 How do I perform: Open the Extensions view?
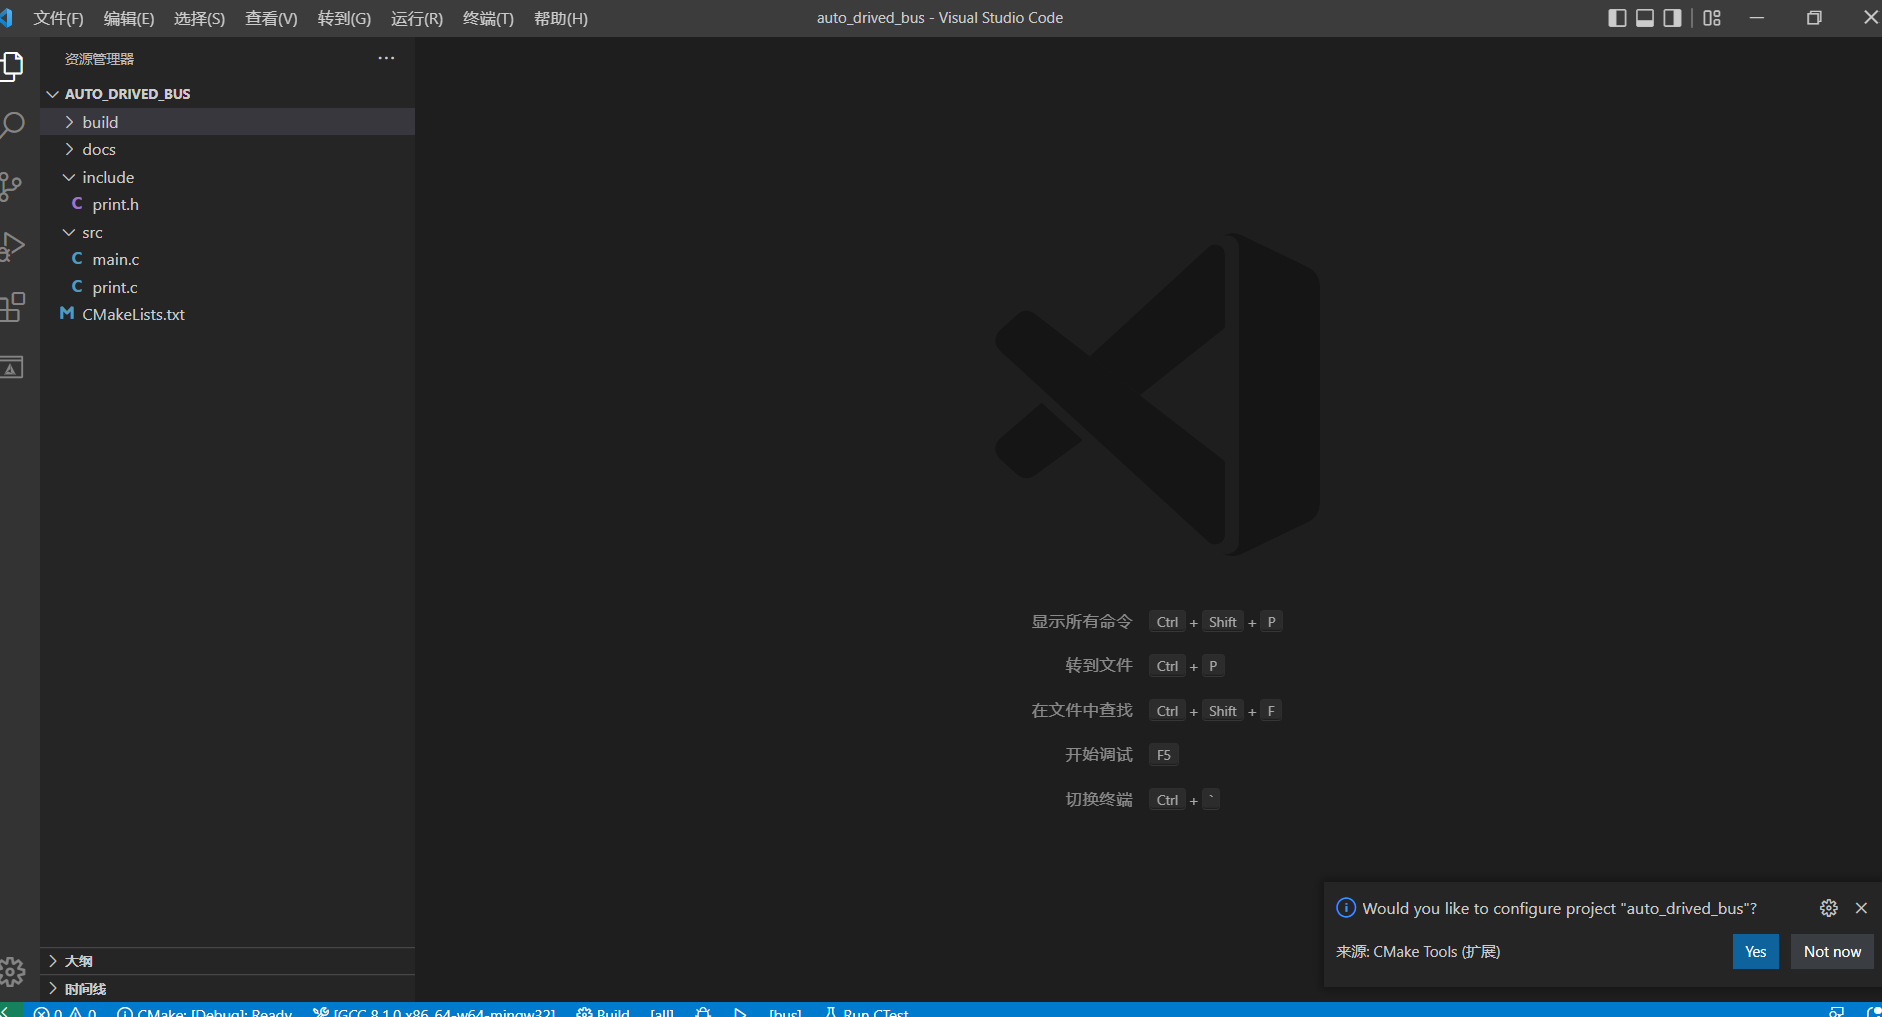tap(13, 307)
